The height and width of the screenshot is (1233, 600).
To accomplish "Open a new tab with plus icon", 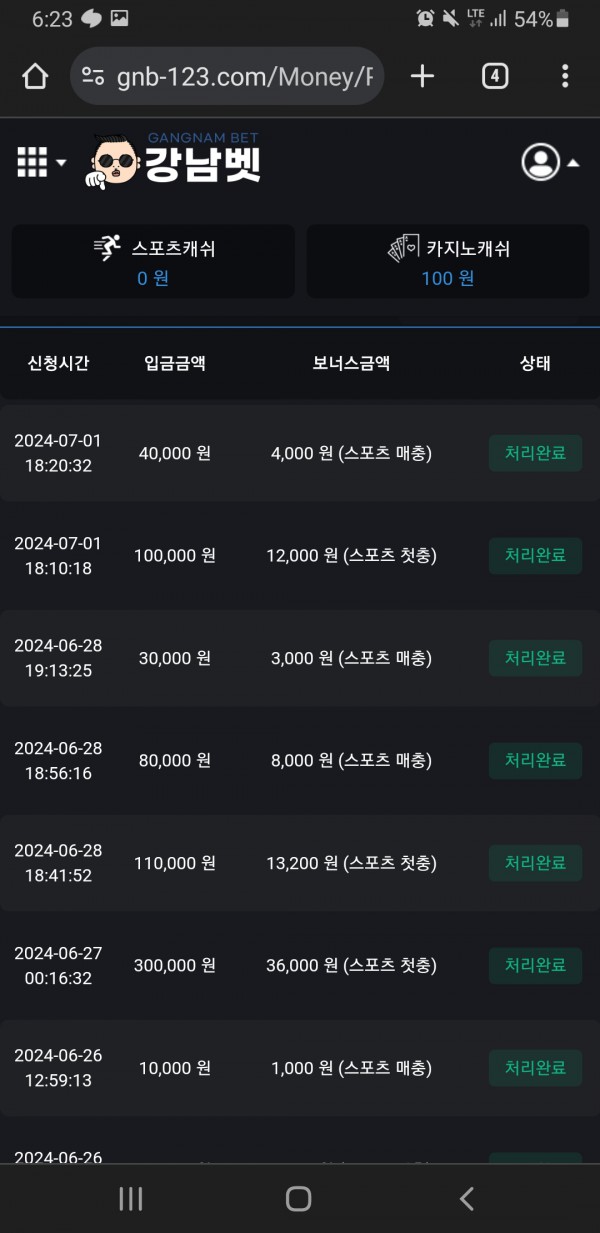I will click(x=423, y=76).
